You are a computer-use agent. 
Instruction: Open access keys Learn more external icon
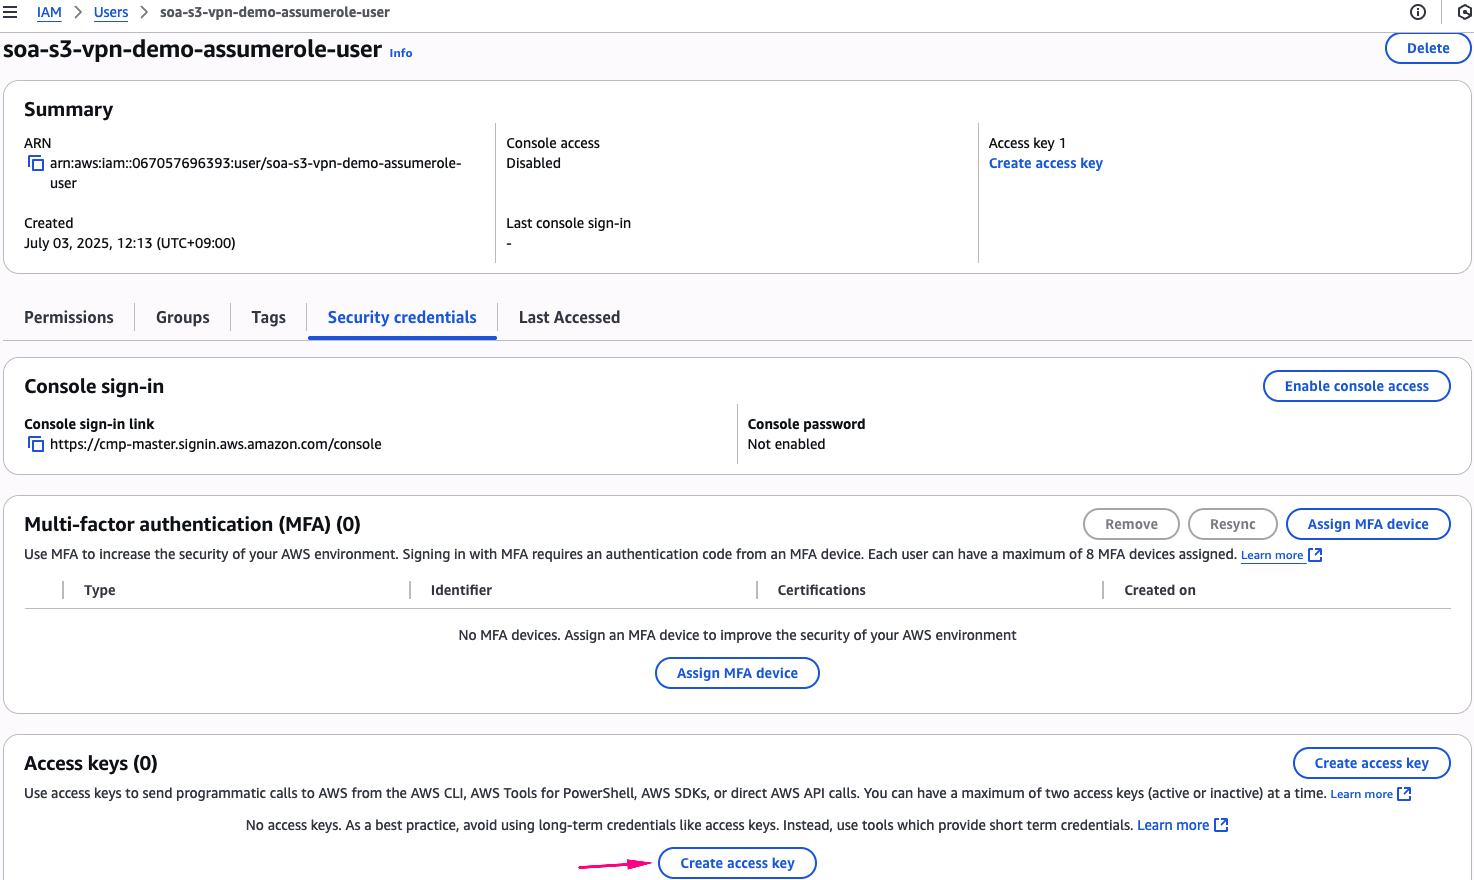[x=1404, y=794]
